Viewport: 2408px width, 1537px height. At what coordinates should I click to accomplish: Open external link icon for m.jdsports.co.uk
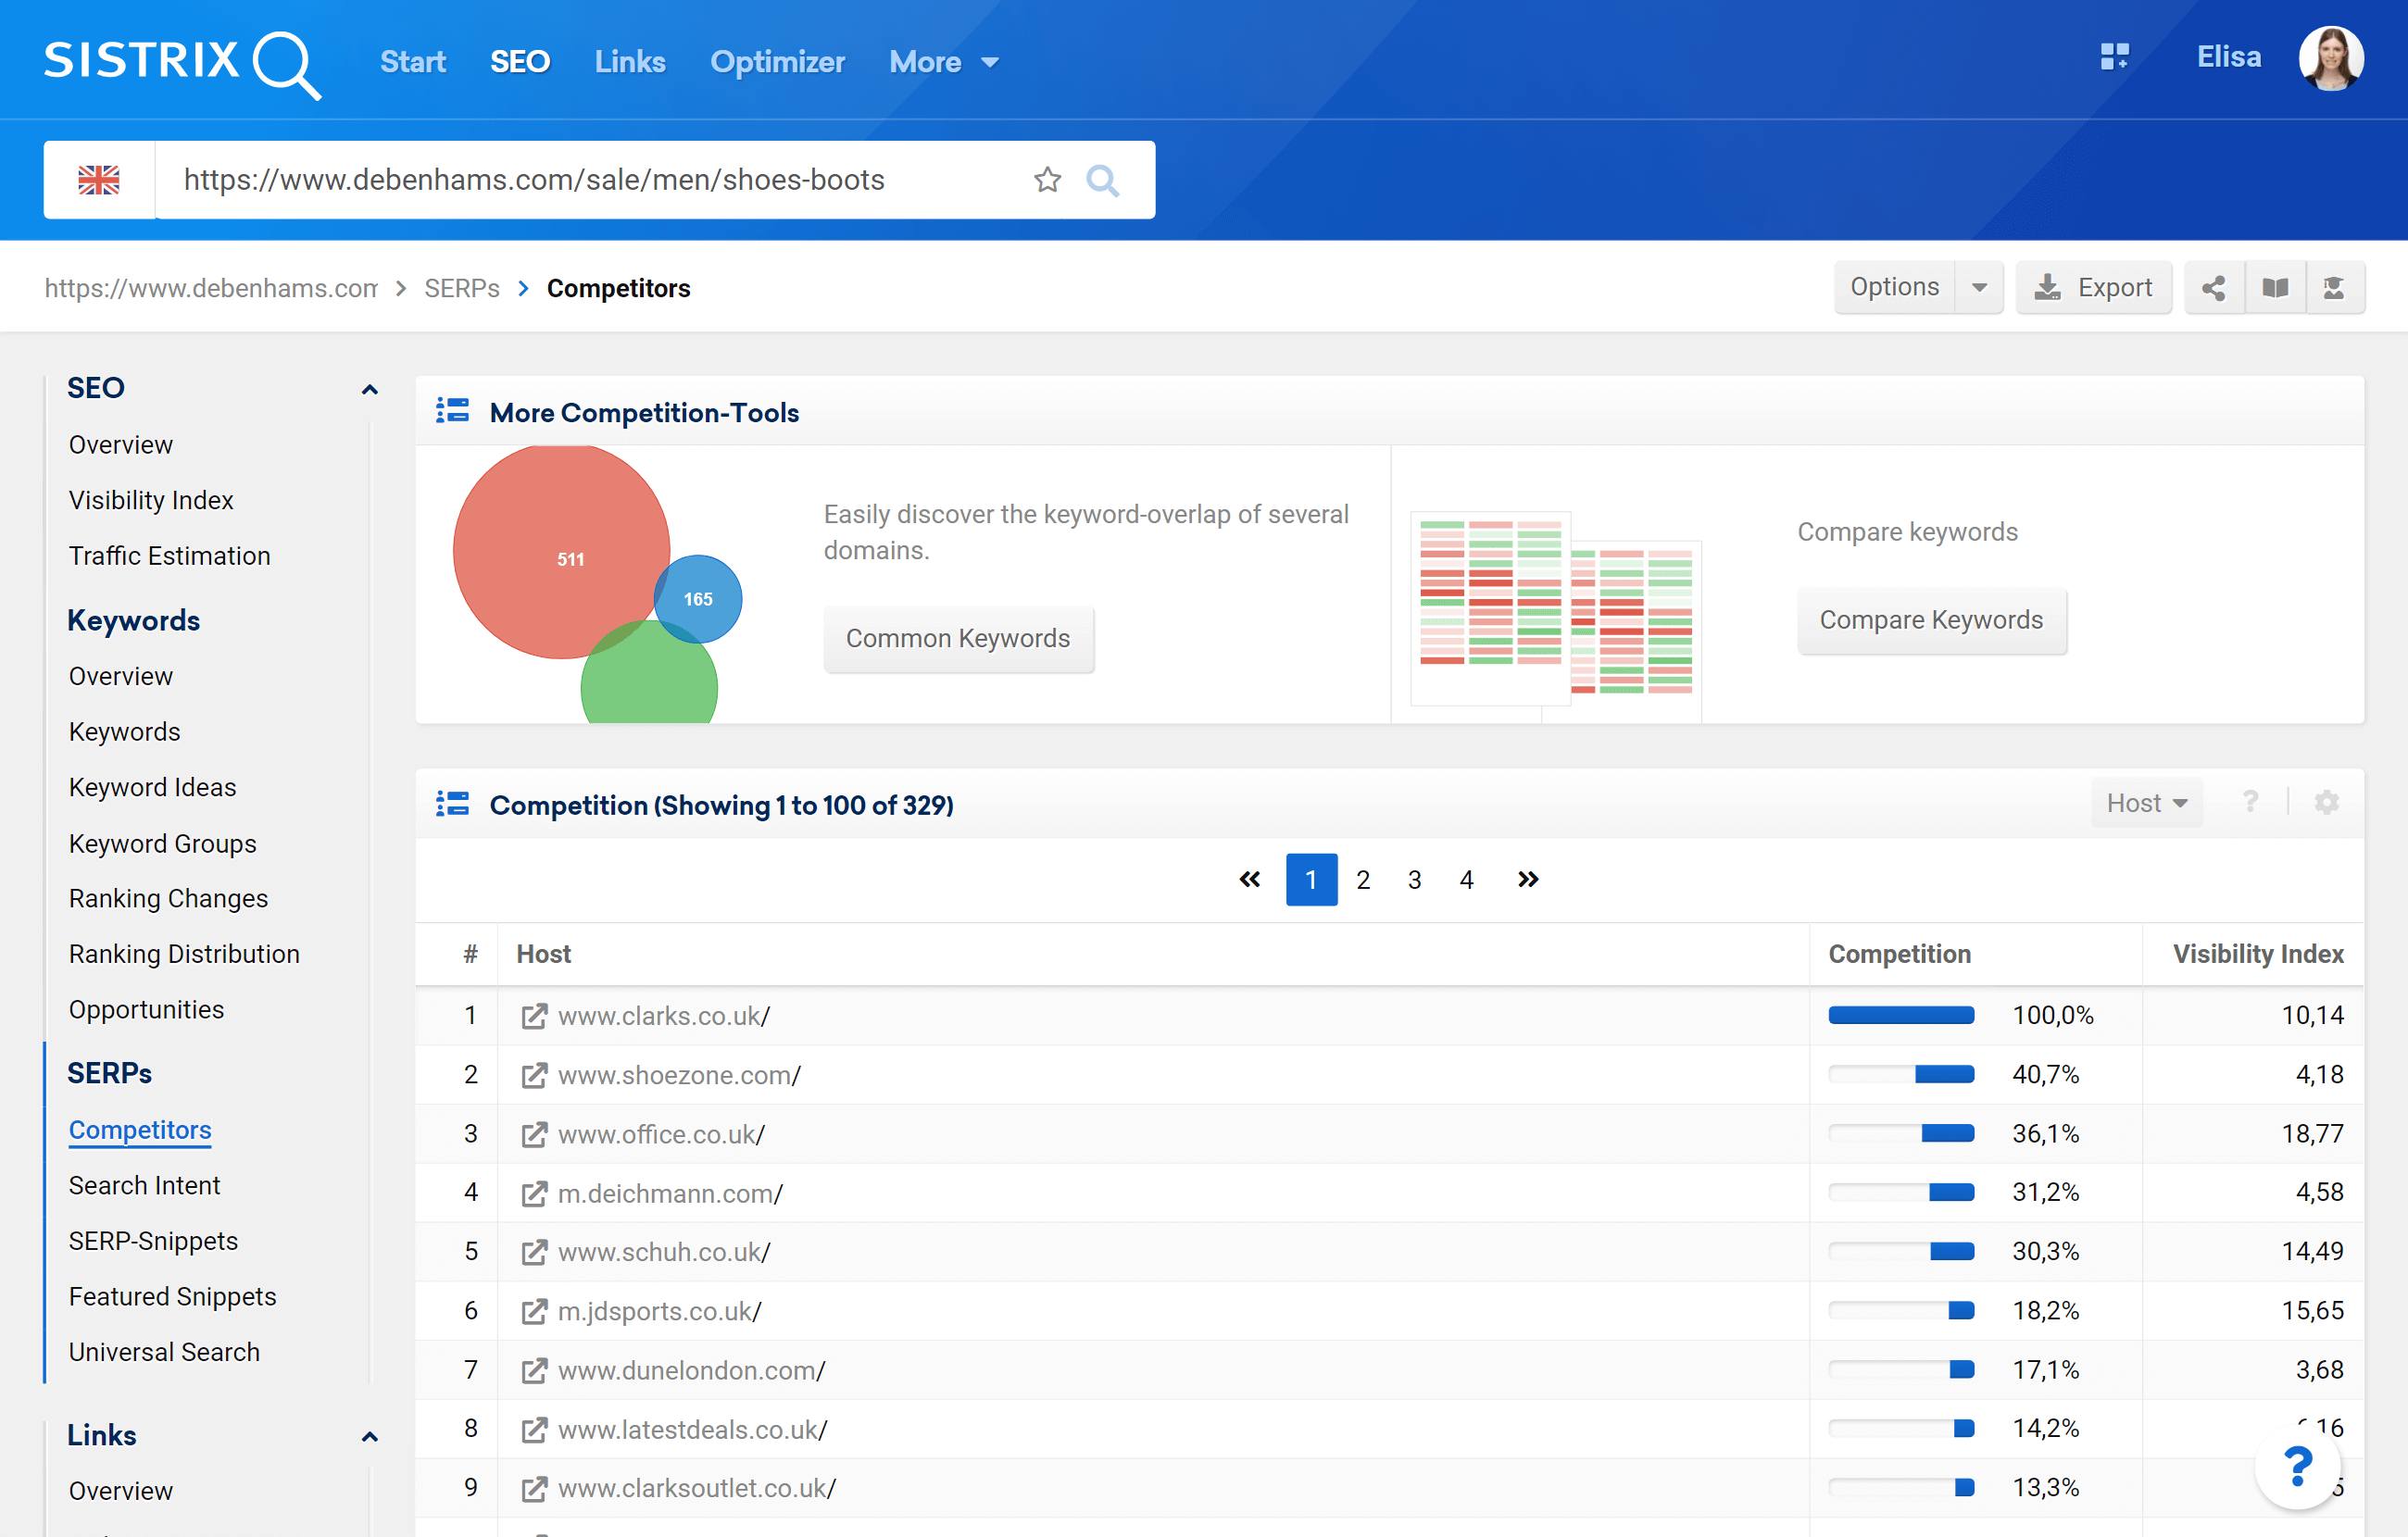[534, 1311]
